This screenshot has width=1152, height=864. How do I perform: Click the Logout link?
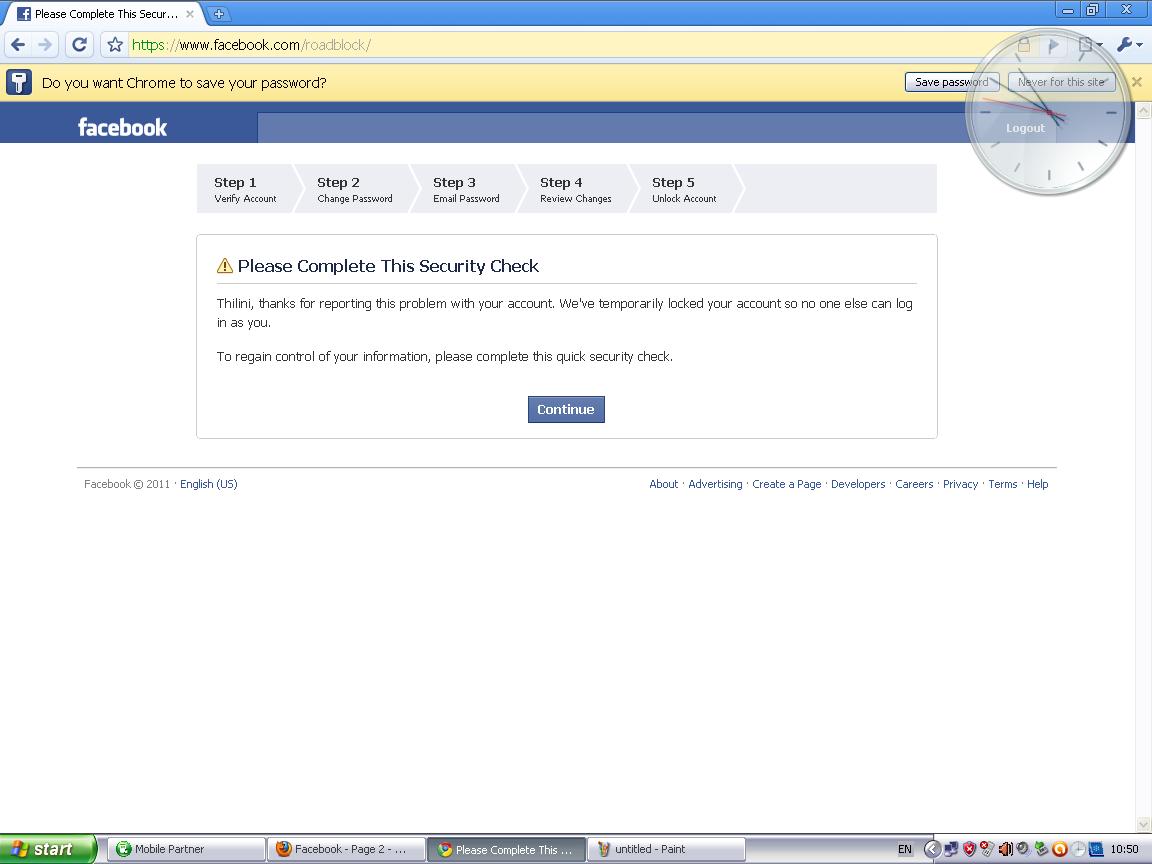[1025, 128]
